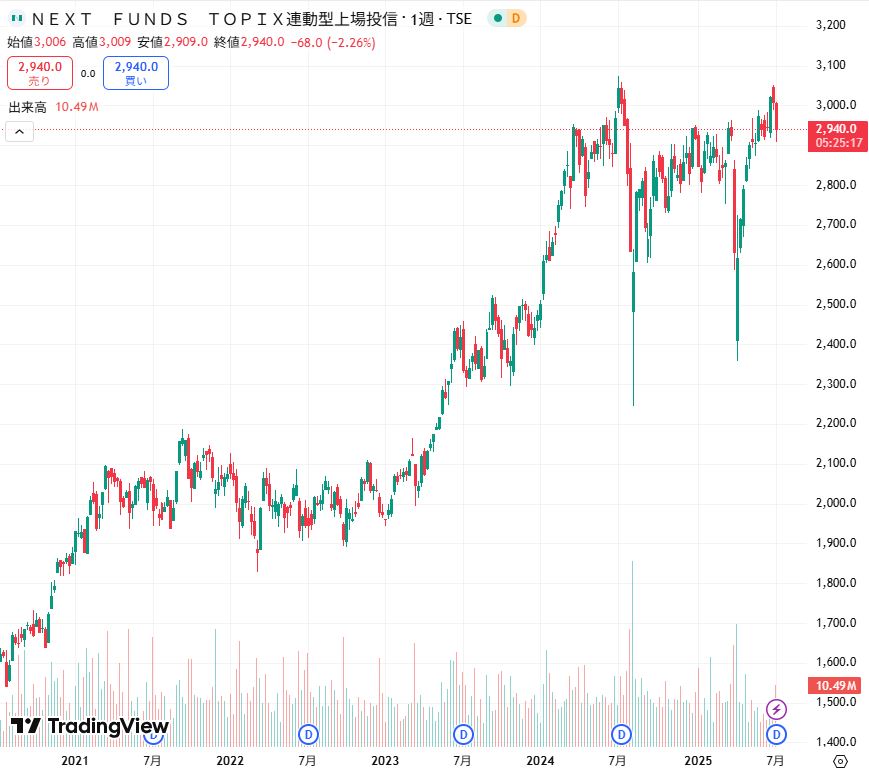Click the D dividend marker at July 2025
Screen dimensions: 869x773
click(776, 735)
